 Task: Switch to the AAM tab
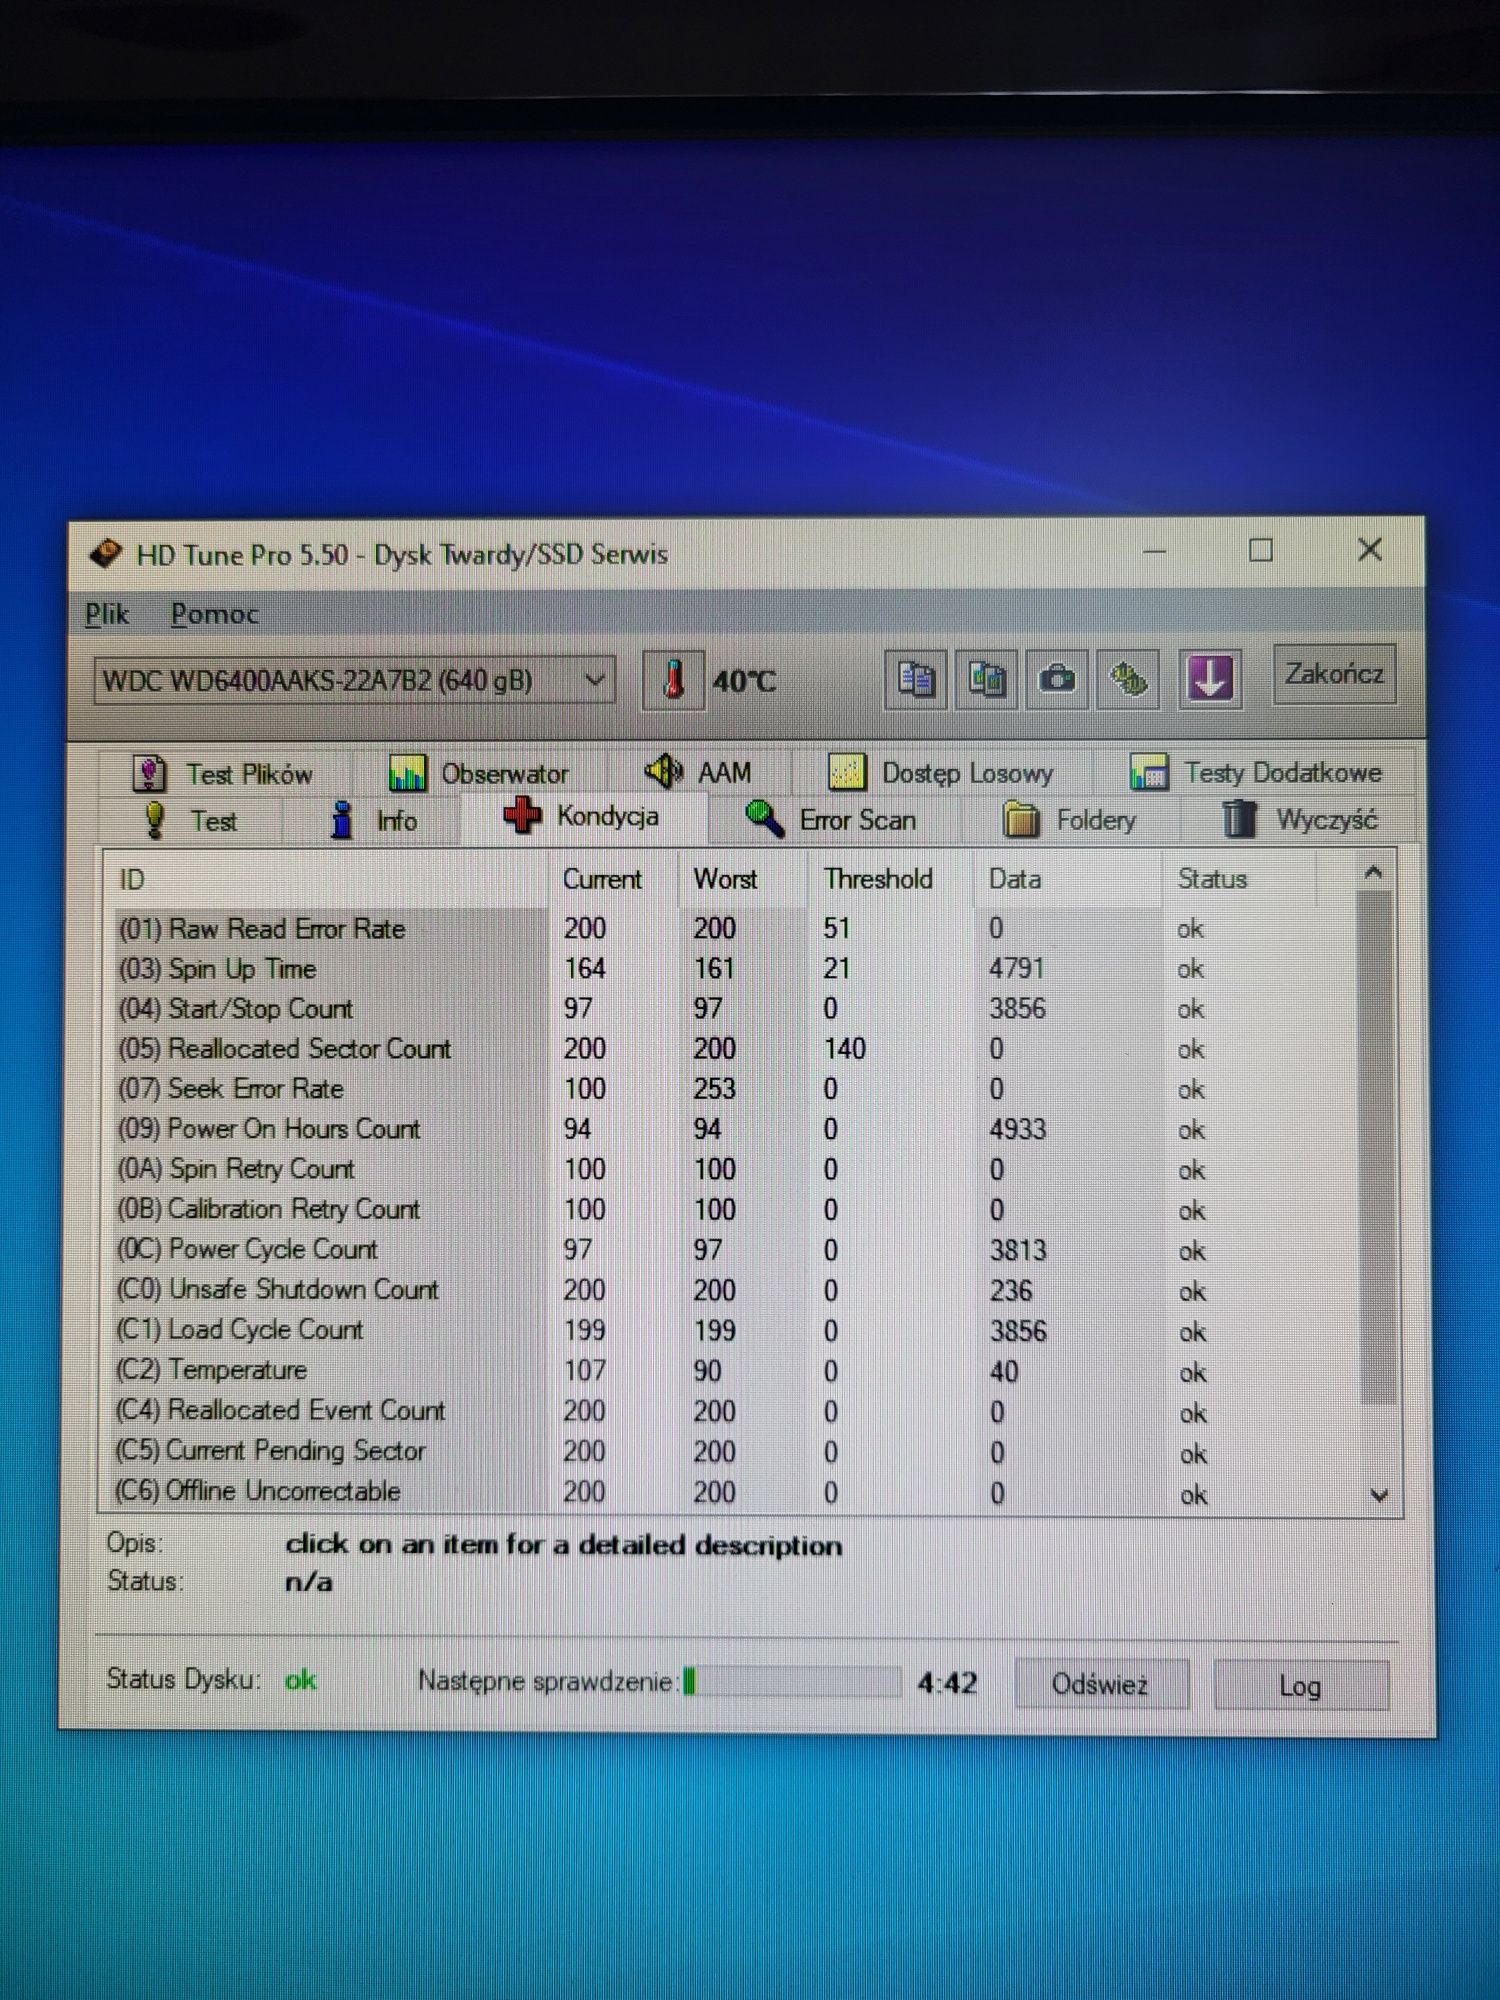(x=698, y=772)
